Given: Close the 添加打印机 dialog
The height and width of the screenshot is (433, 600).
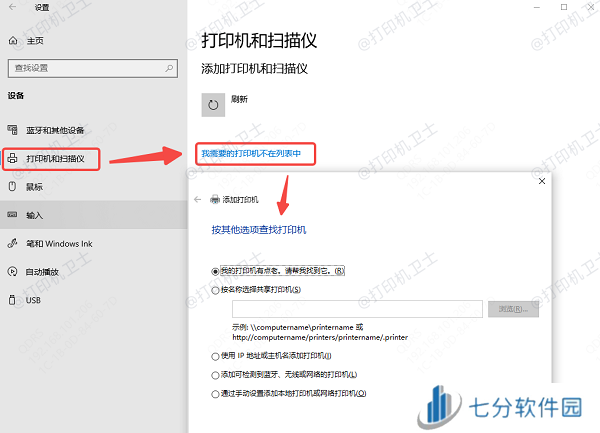Looking at the screenshot, I should (x=542, y=181).
